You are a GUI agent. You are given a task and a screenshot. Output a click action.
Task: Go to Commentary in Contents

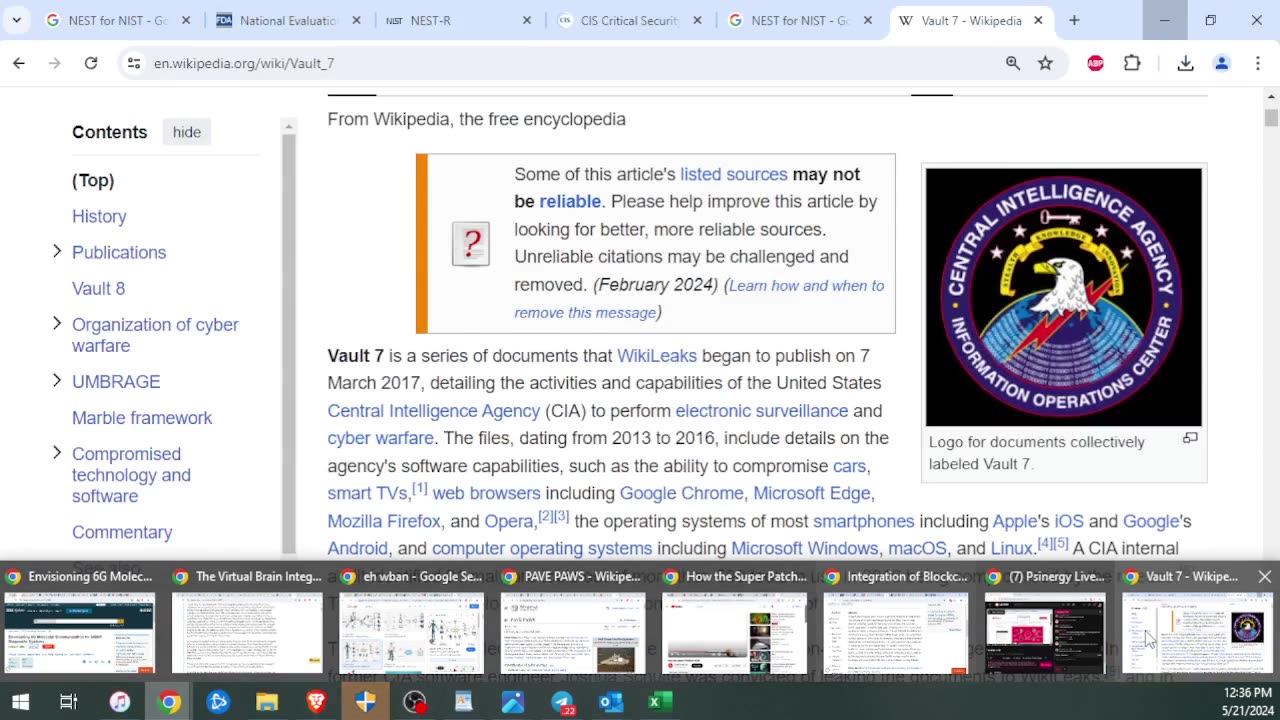coord(122,532)
